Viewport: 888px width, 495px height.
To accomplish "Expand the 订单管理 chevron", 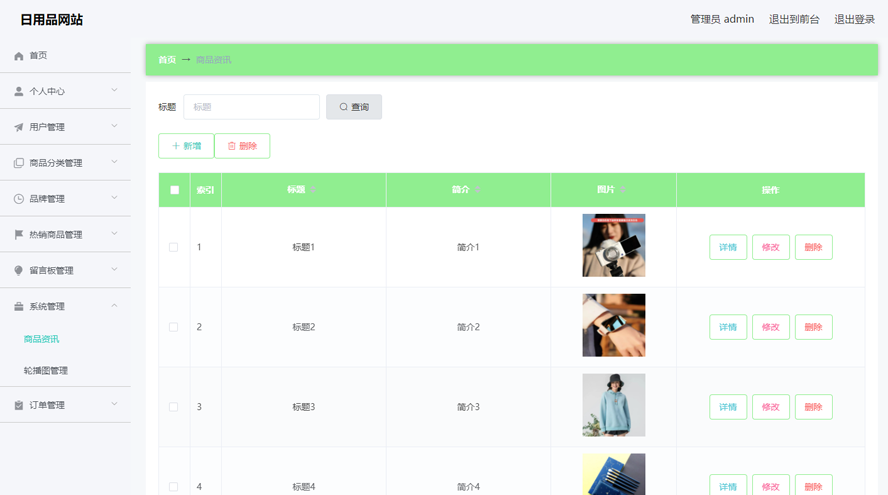I will point(114,404).
